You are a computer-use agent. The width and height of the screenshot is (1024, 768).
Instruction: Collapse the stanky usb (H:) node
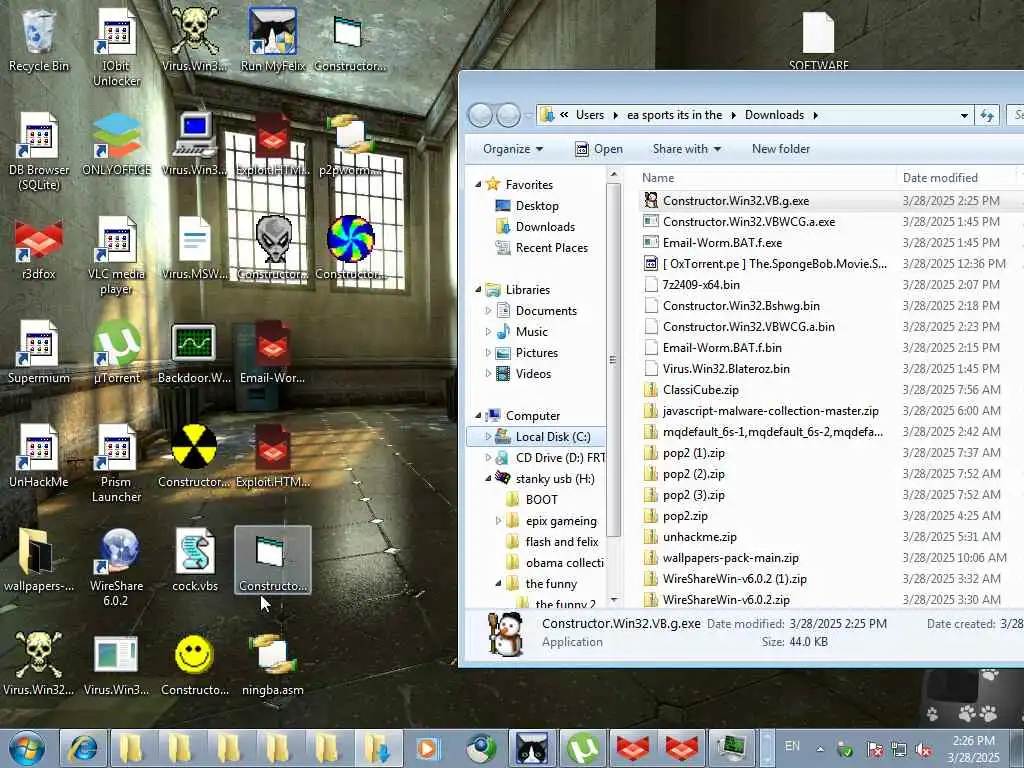click(x=488, y=479)
